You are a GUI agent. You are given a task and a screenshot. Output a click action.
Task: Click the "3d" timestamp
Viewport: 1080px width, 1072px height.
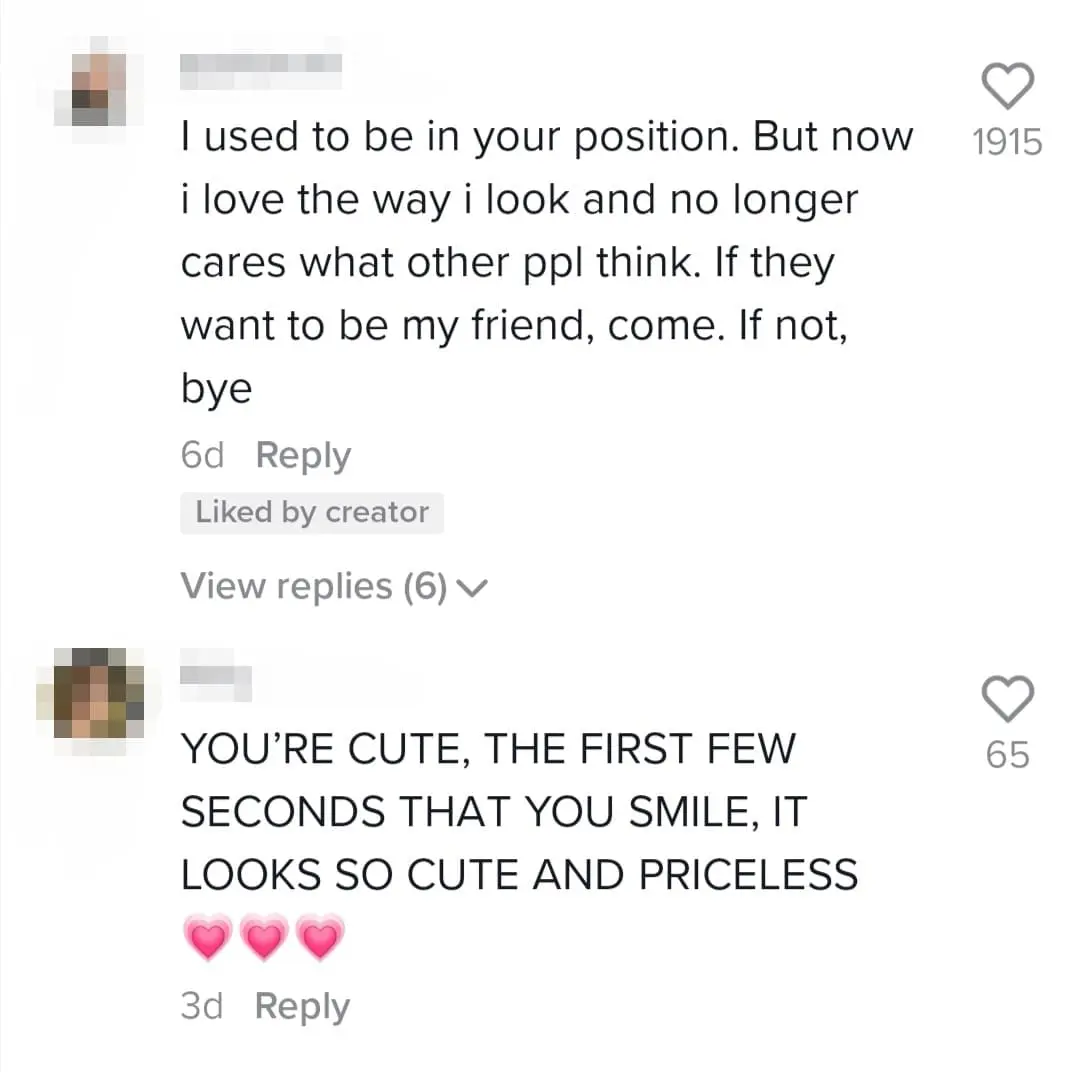(202, 1006)
